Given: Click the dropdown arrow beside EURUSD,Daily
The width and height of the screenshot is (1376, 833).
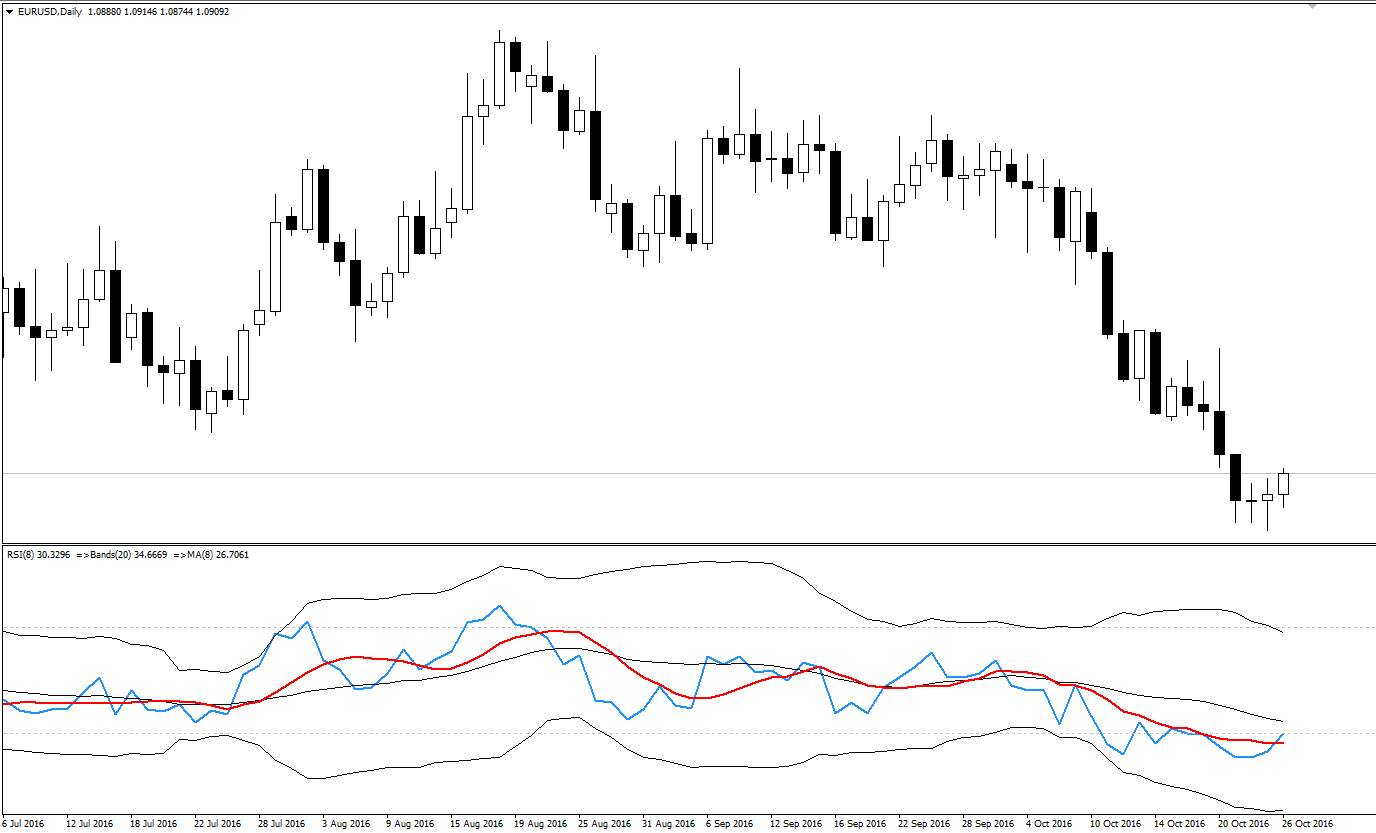Looking at the screenshot, I should [x=9, y=12].
